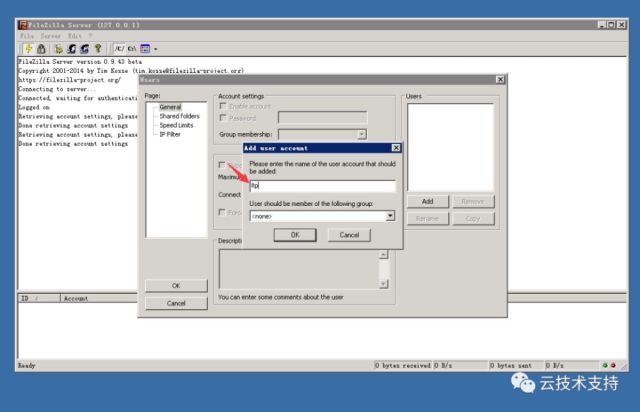
Task: Open the File menu
Action: coord(27,36)
